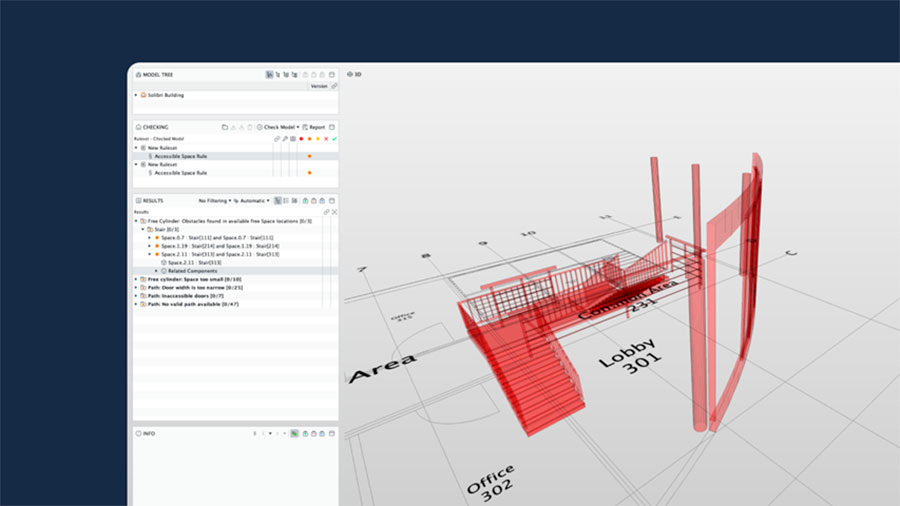Collapse the Solibri Building tree node
900x506 pixels.
click(136, 95)
